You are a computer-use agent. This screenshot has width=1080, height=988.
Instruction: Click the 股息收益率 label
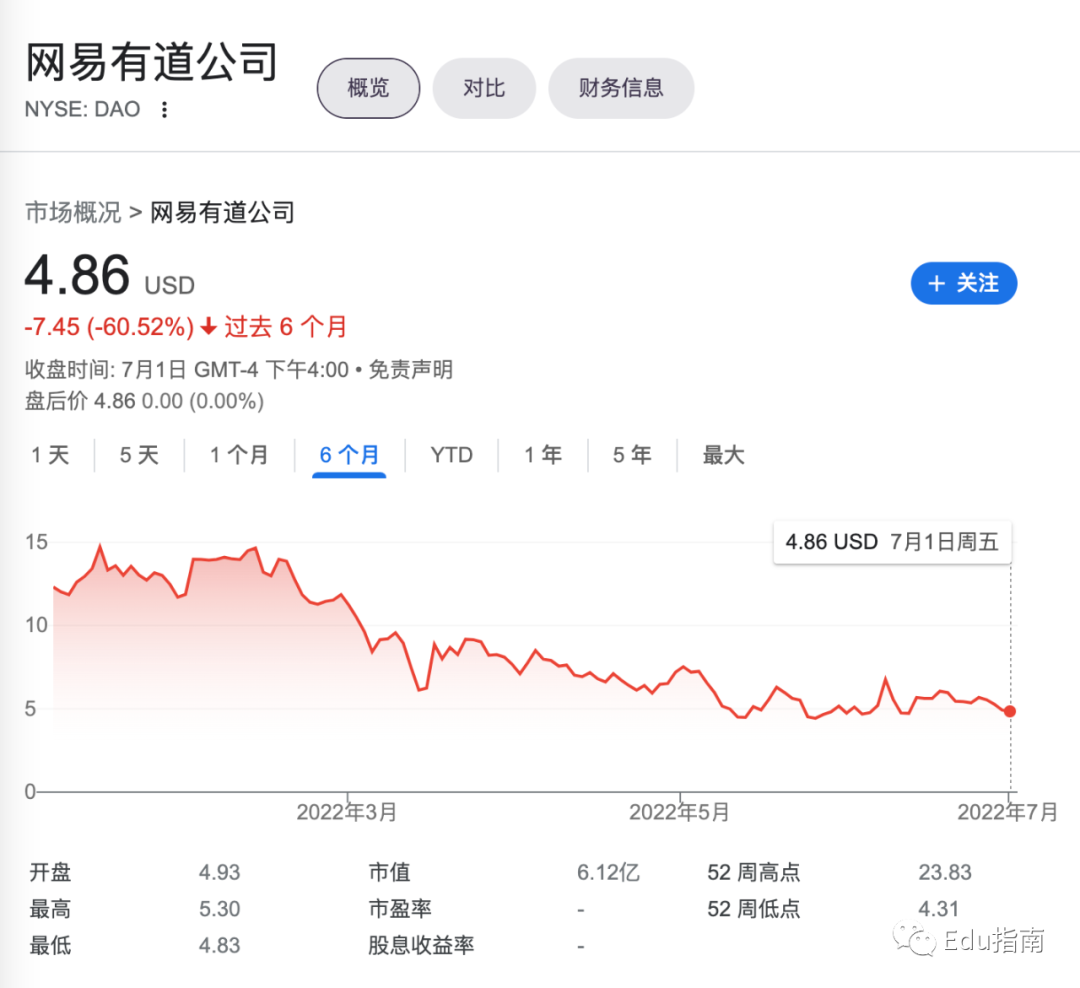click(x=422, y=945)
